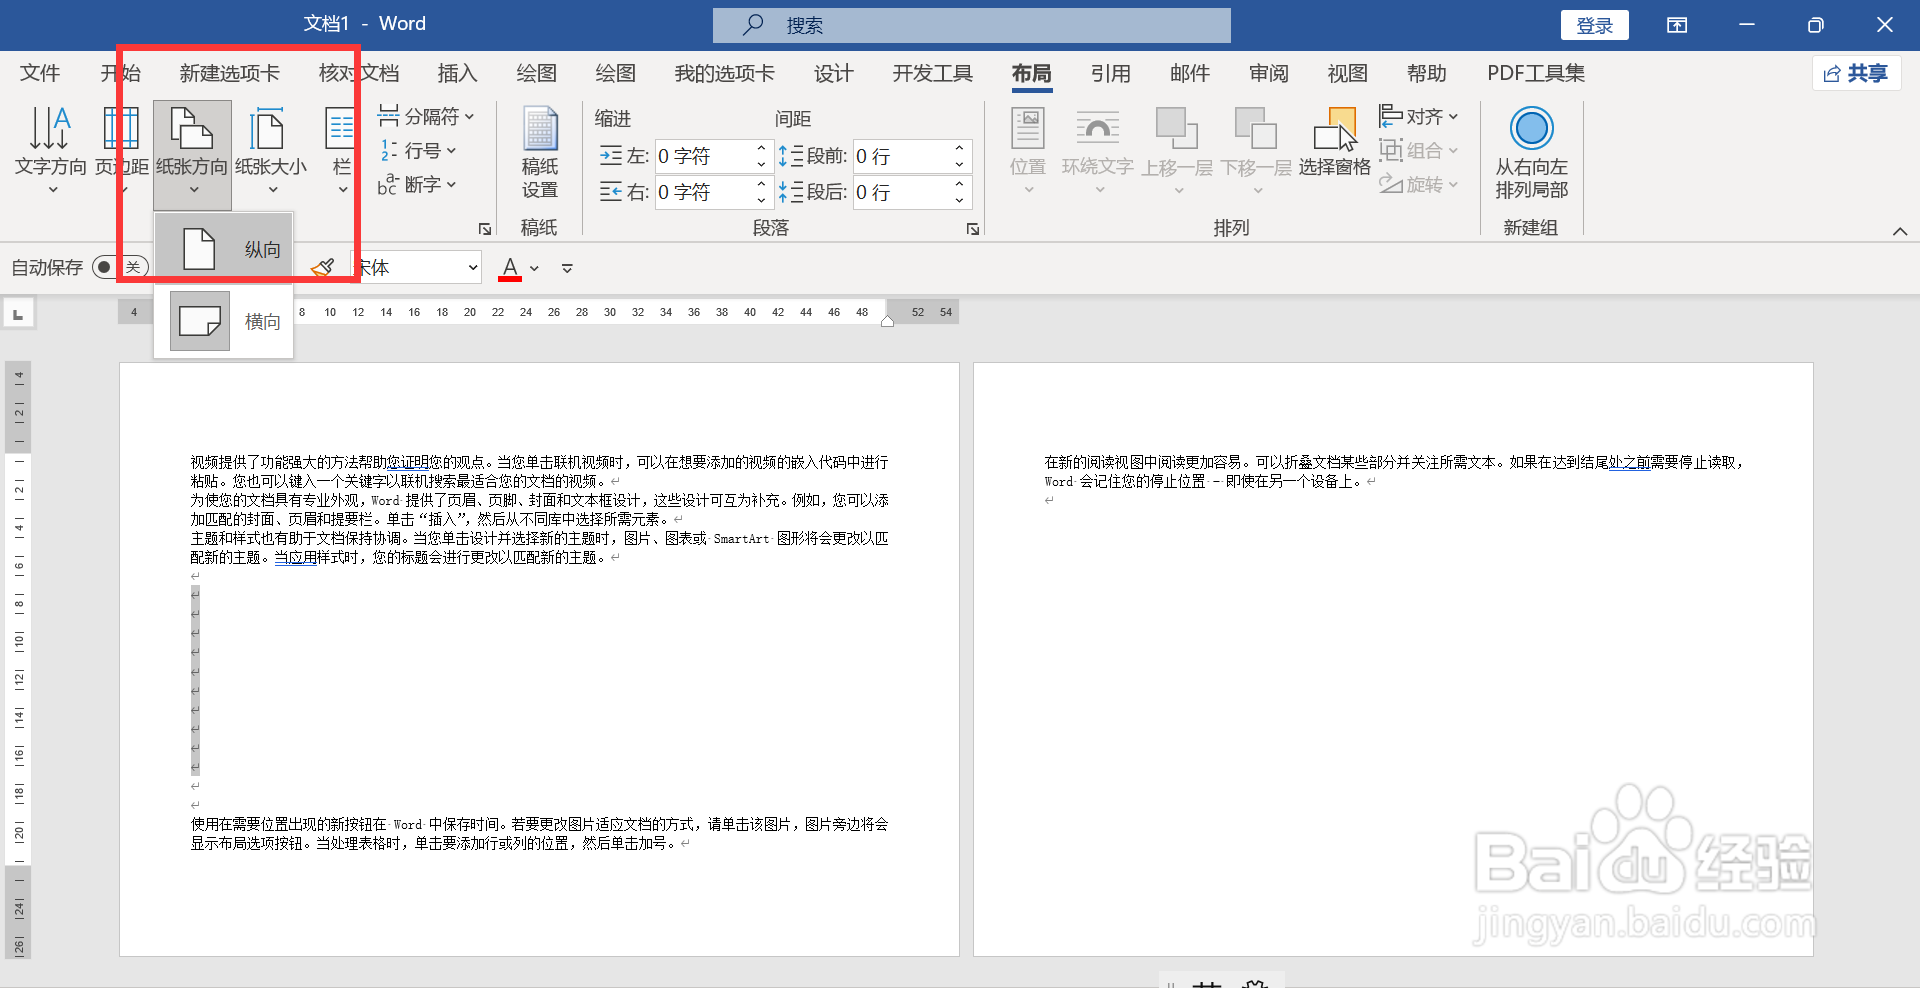The width and height of the screenshot is (1920, 988).
Task: Open the Rotate (旋转) dropdown
Action: click(x=1419, y=185)
